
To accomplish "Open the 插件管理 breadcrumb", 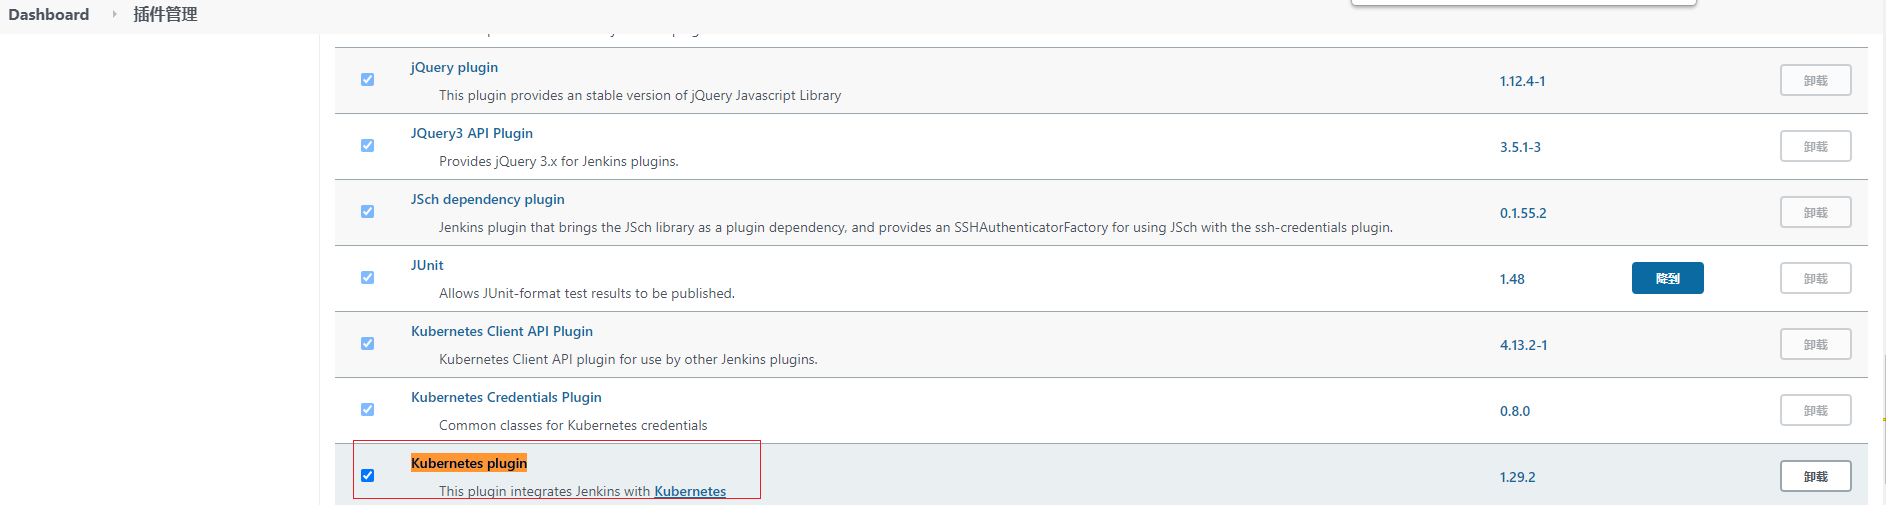I will pos(165,14).
